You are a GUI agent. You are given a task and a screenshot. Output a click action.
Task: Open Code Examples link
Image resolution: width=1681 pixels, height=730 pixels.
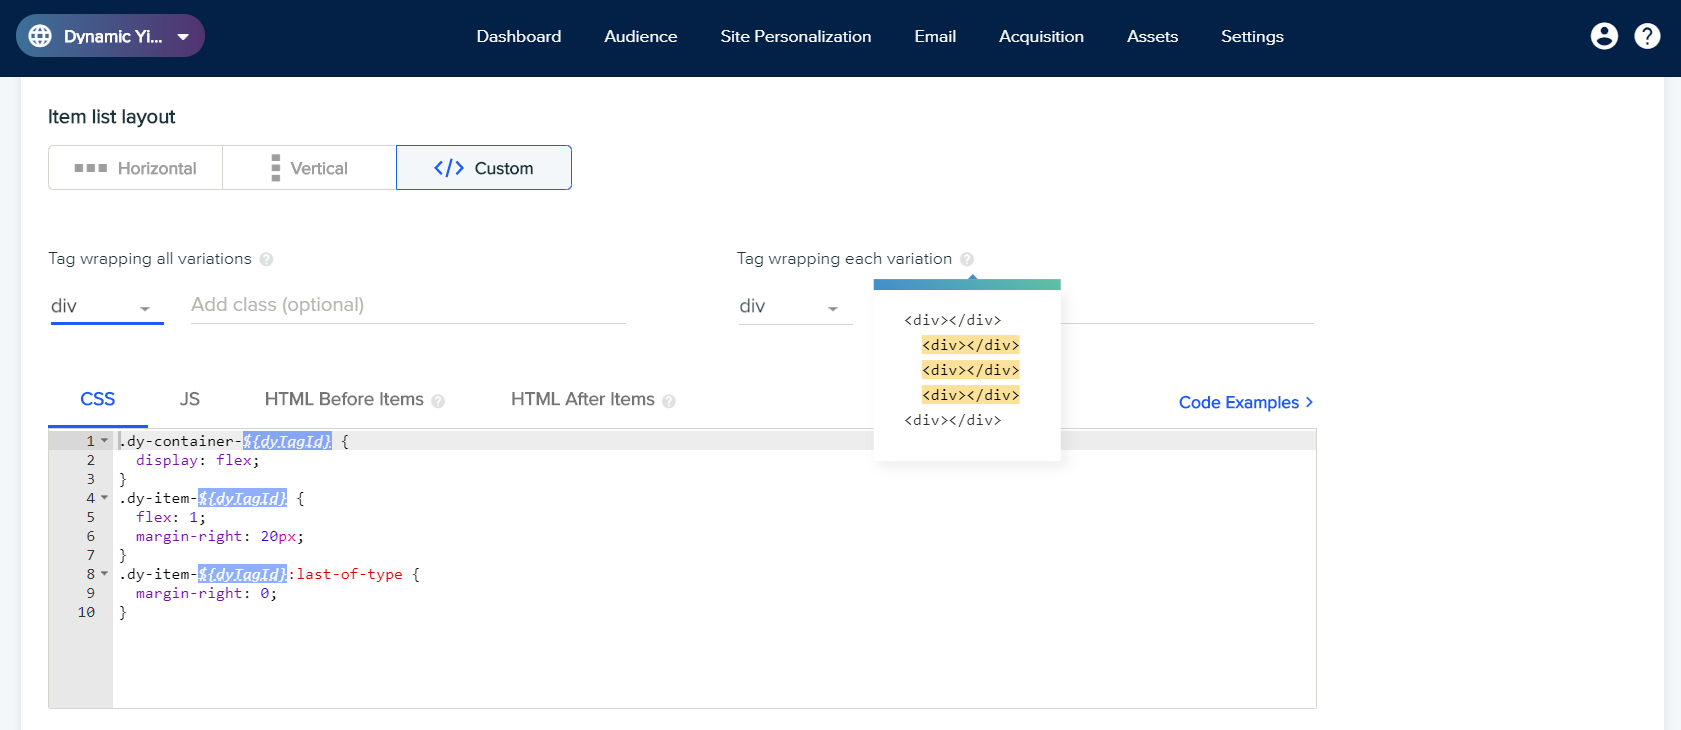1246,402
